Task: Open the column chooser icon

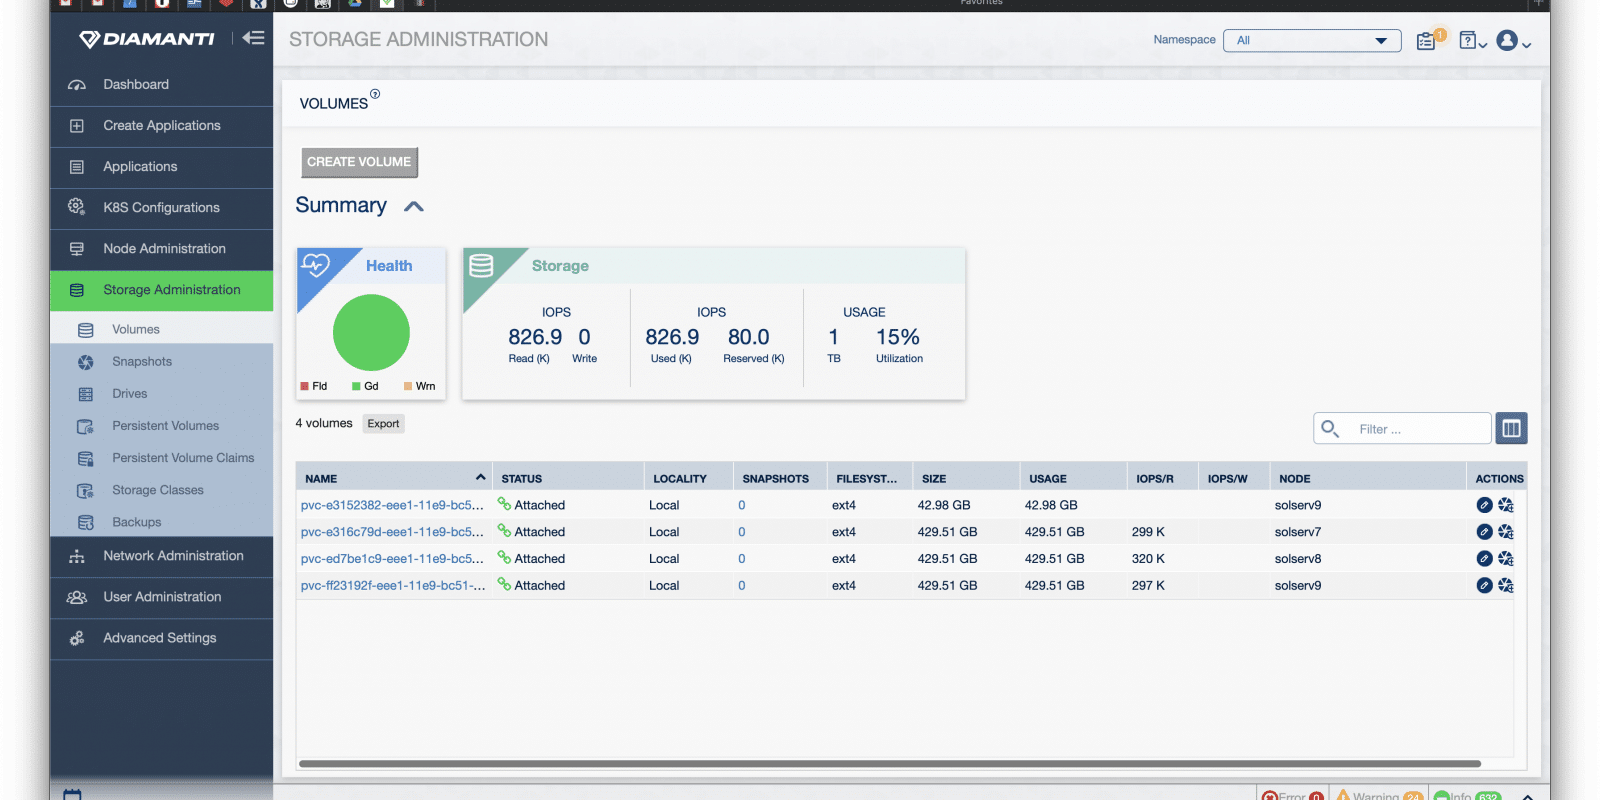Action: (1511, 429)
